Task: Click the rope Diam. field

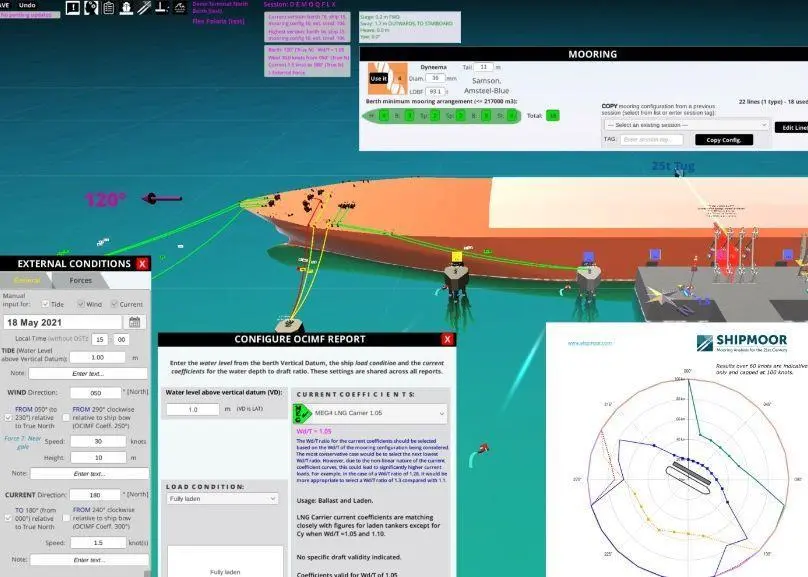Action: click(x=435, y=78)
